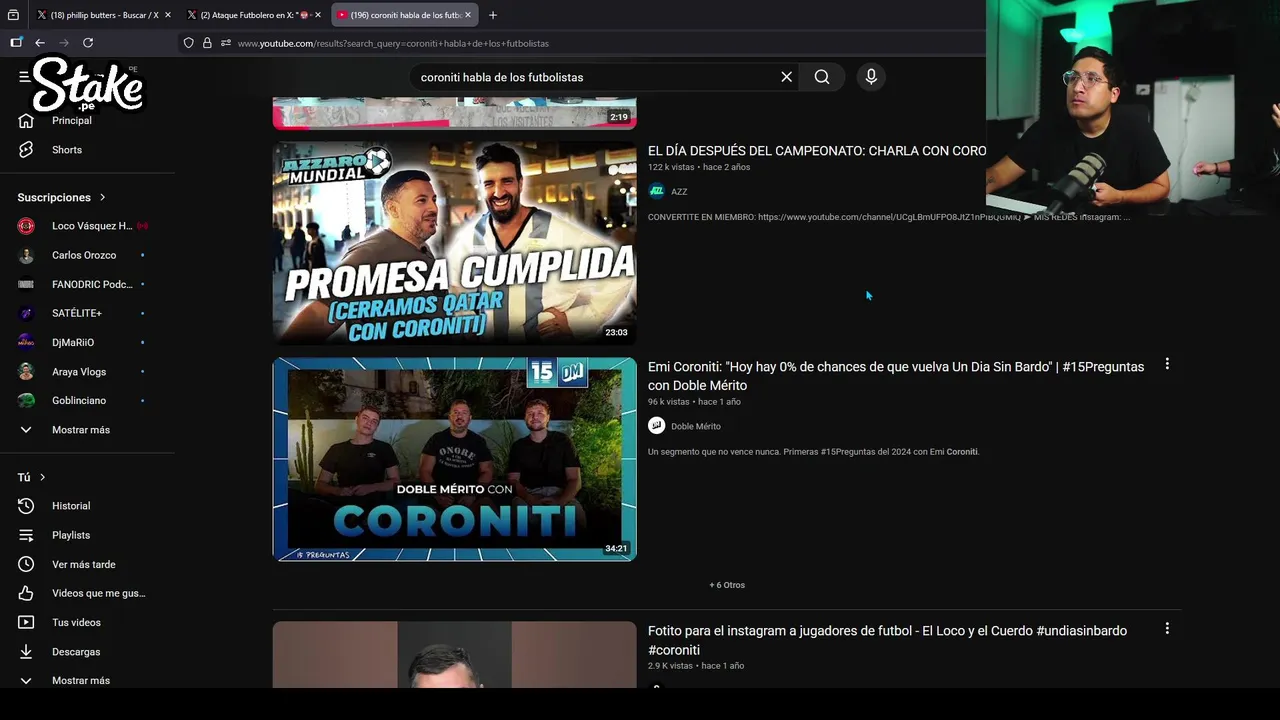This screenshot has height=720, width=1280.
Task: Open the Playlists icon
Action: tap(26, 535)
